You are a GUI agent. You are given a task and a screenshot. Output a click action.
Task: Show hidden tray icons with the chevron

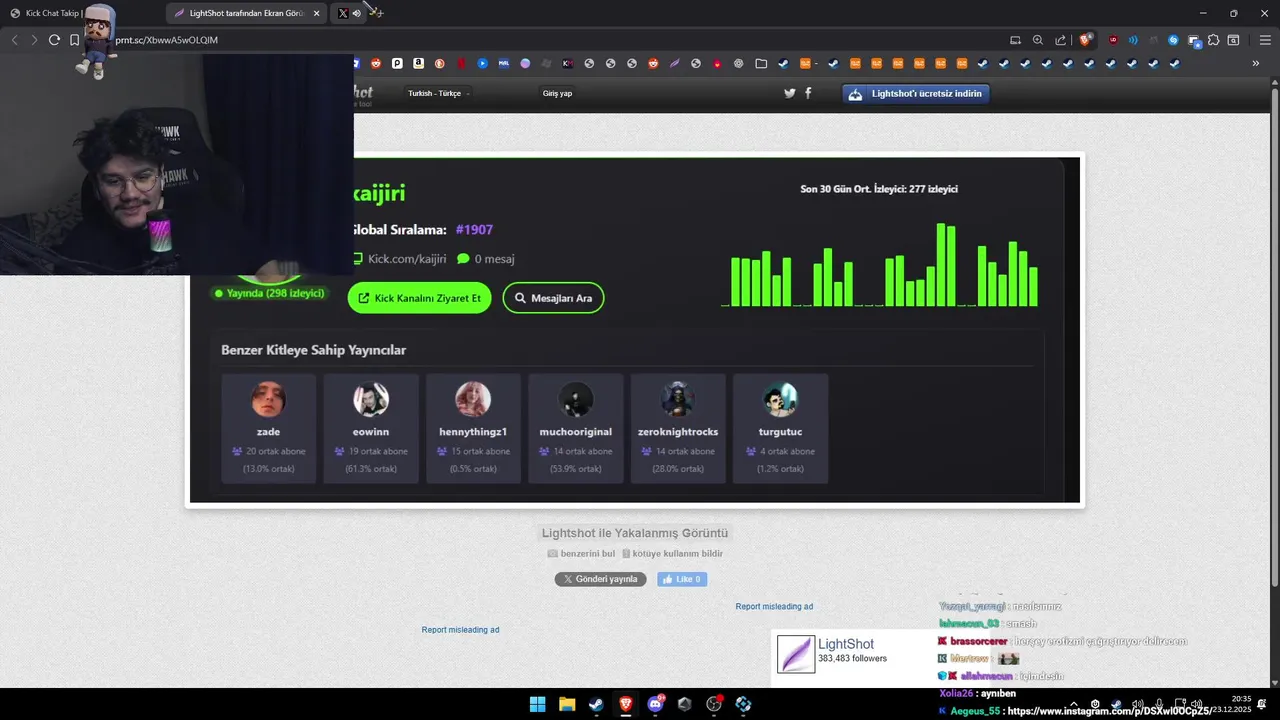point(1075,704)
